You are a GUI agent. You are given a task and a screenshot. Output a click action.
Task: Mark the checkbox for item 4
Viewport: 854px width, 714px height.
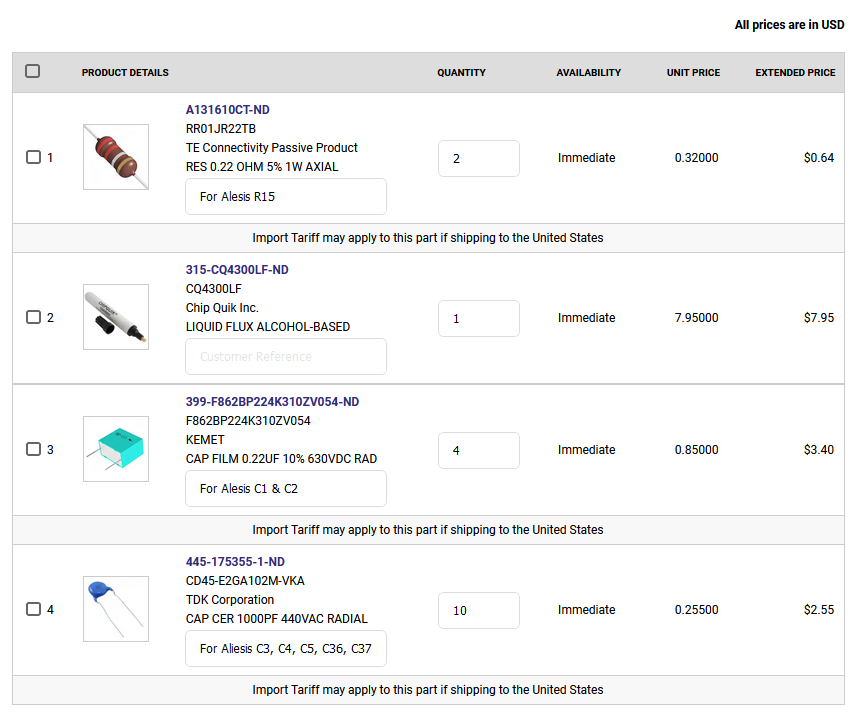(34, 609)
